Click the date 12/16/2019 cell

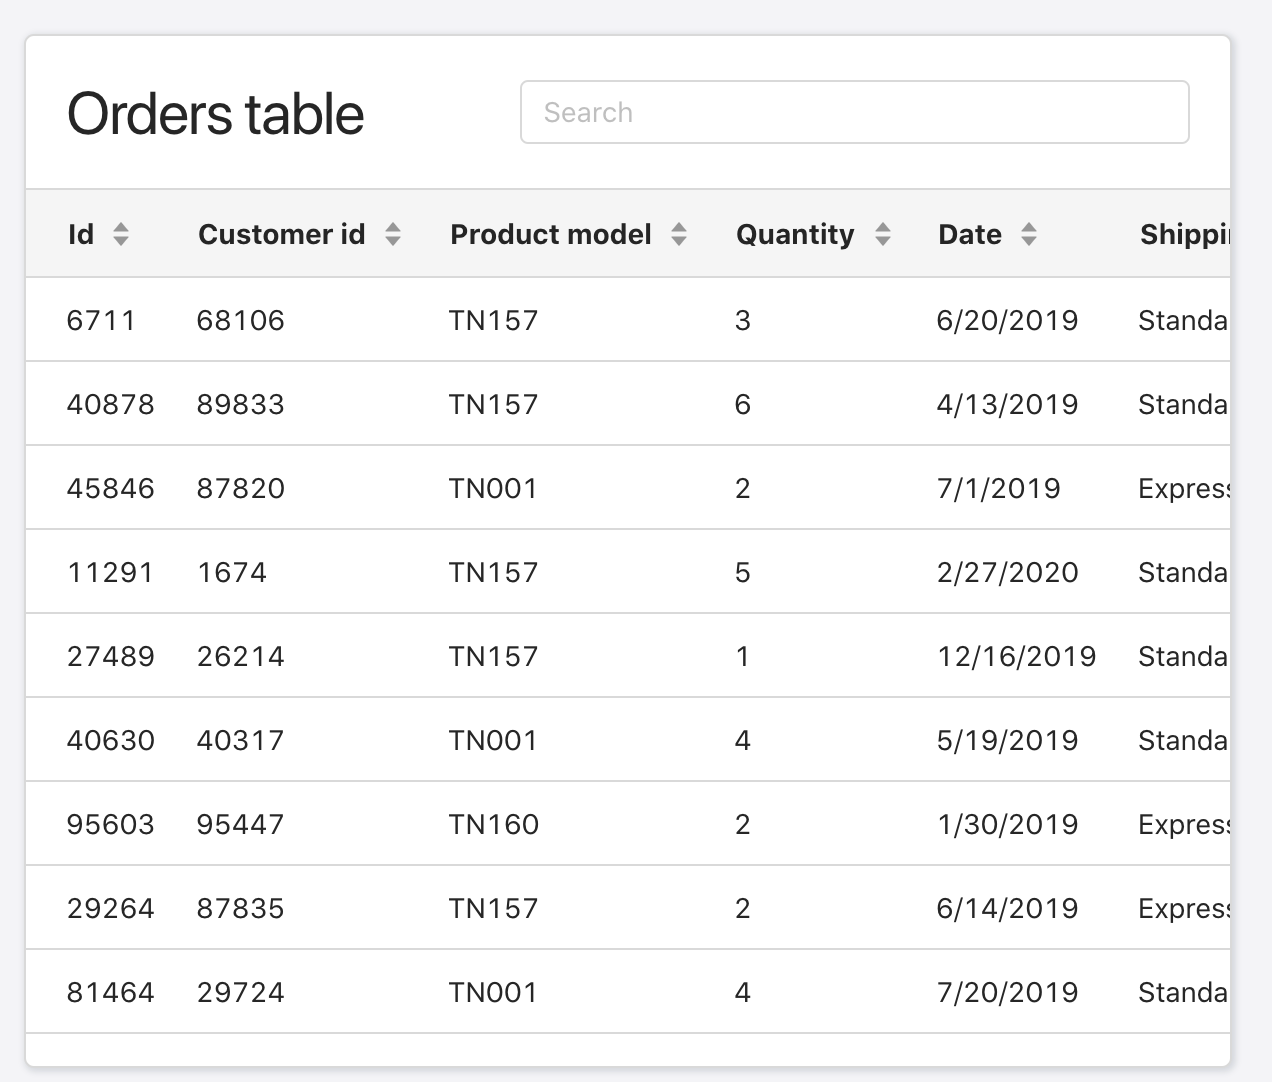[1016, 656]
